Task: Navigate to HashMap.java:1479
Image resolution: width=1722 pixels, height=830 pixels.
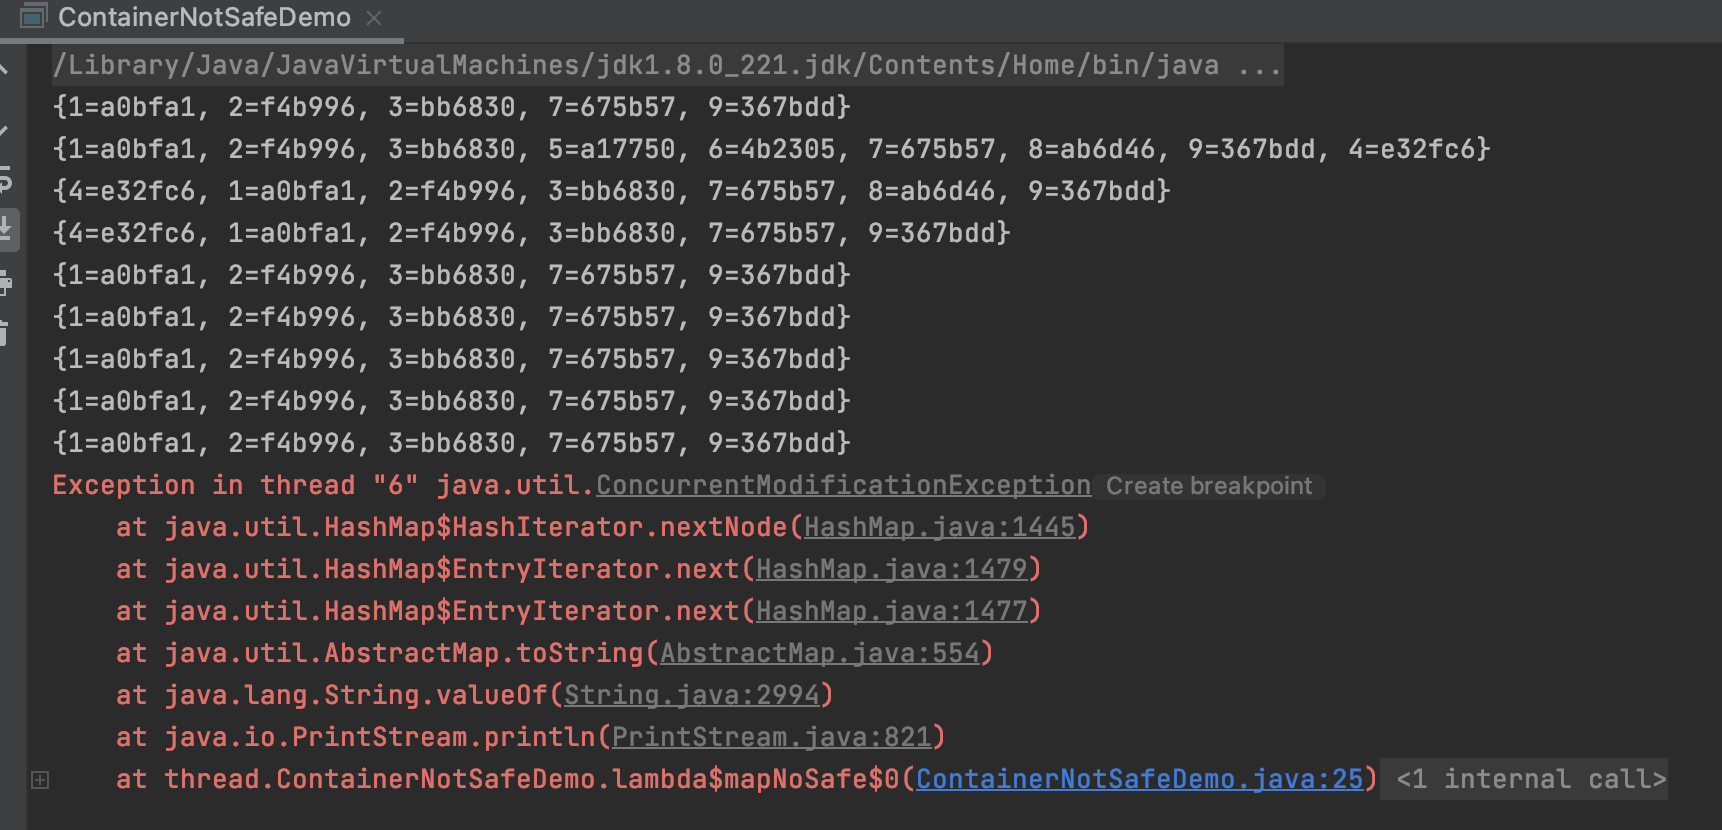Action: click(892, 569)
